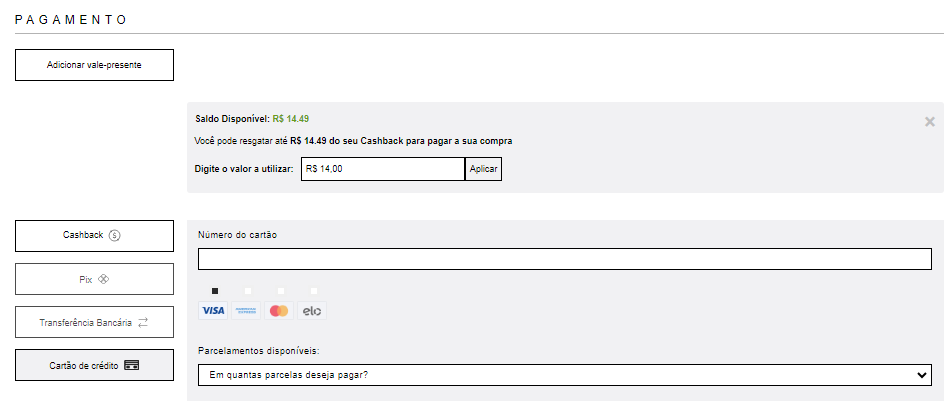Click the transfer arrows icon beside Transferência Bancária

pos(143,322)
